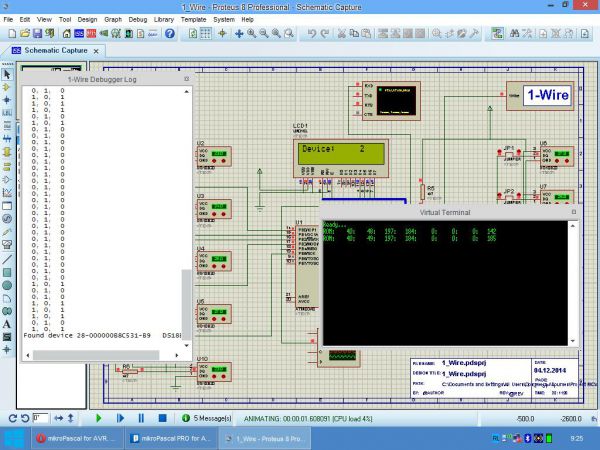Image resolution: width=600 pixels, height=450 pixels.
Task: Choose the Selection Mode arrow tool
Action: click(7, 75)
